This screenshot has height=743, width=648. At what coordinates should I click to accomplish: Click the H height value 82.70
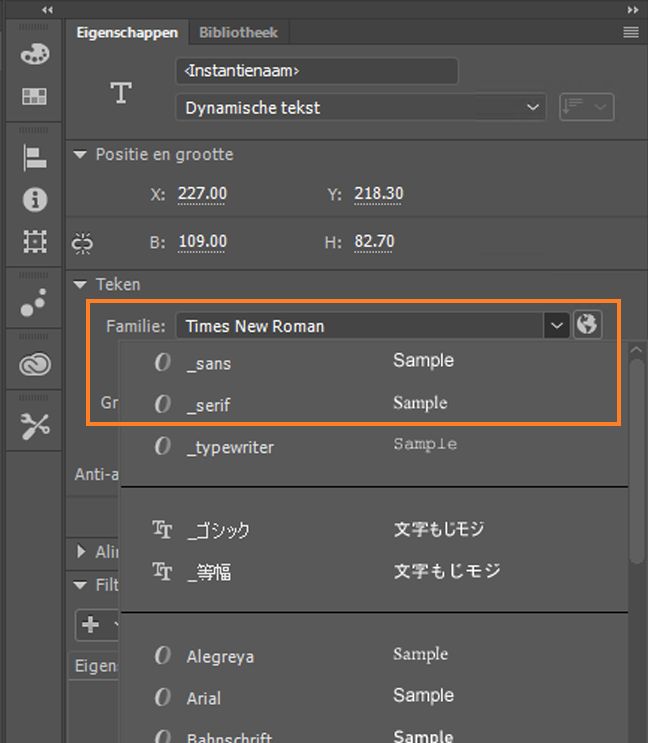(x=374, y=241)
